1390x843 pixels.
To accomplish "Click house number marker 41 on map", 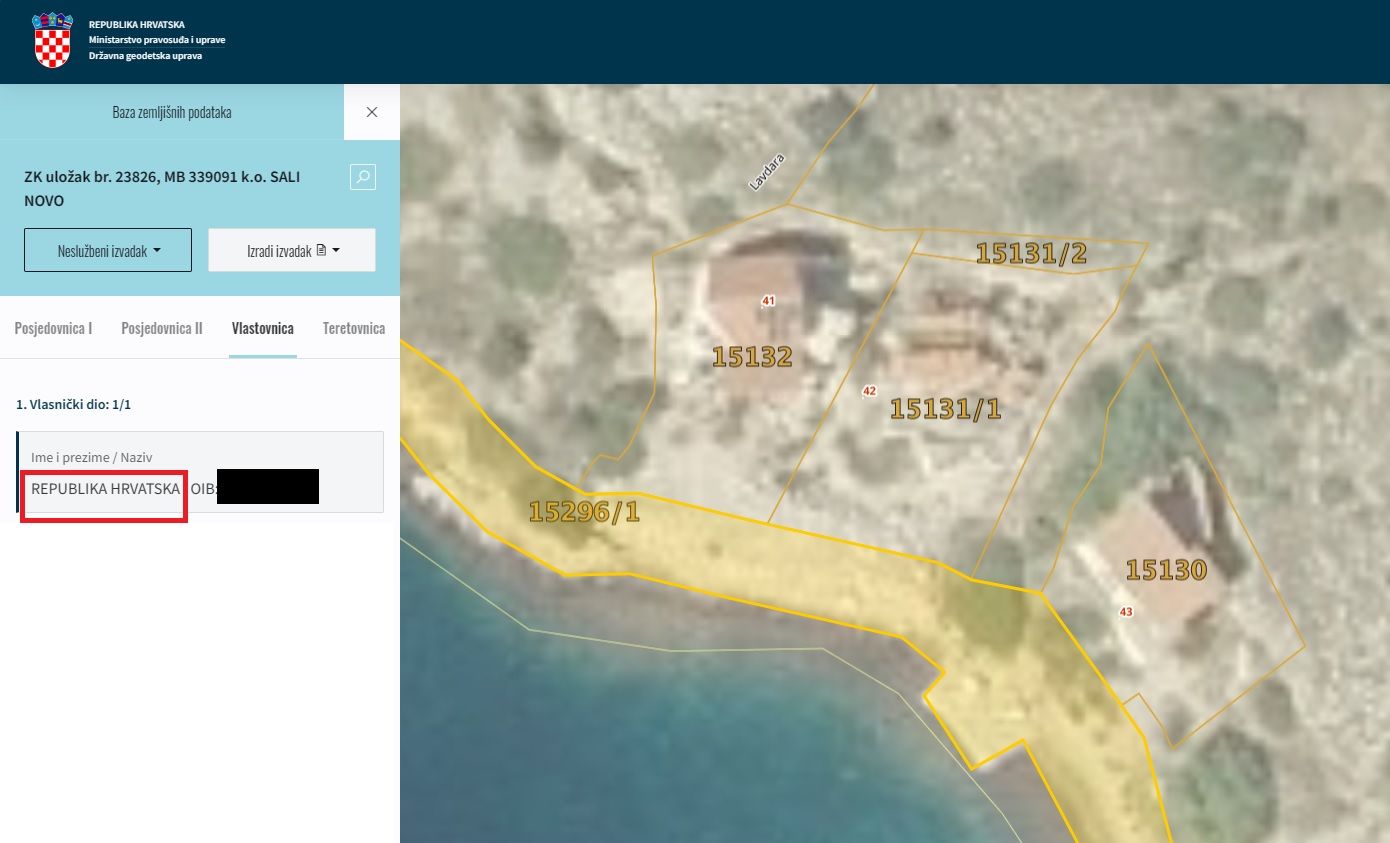I will pos(768,301).
